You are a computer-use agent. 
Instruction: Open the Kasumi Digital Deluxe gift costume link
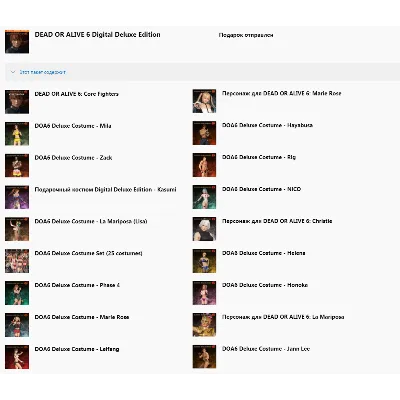pos(105,189)
